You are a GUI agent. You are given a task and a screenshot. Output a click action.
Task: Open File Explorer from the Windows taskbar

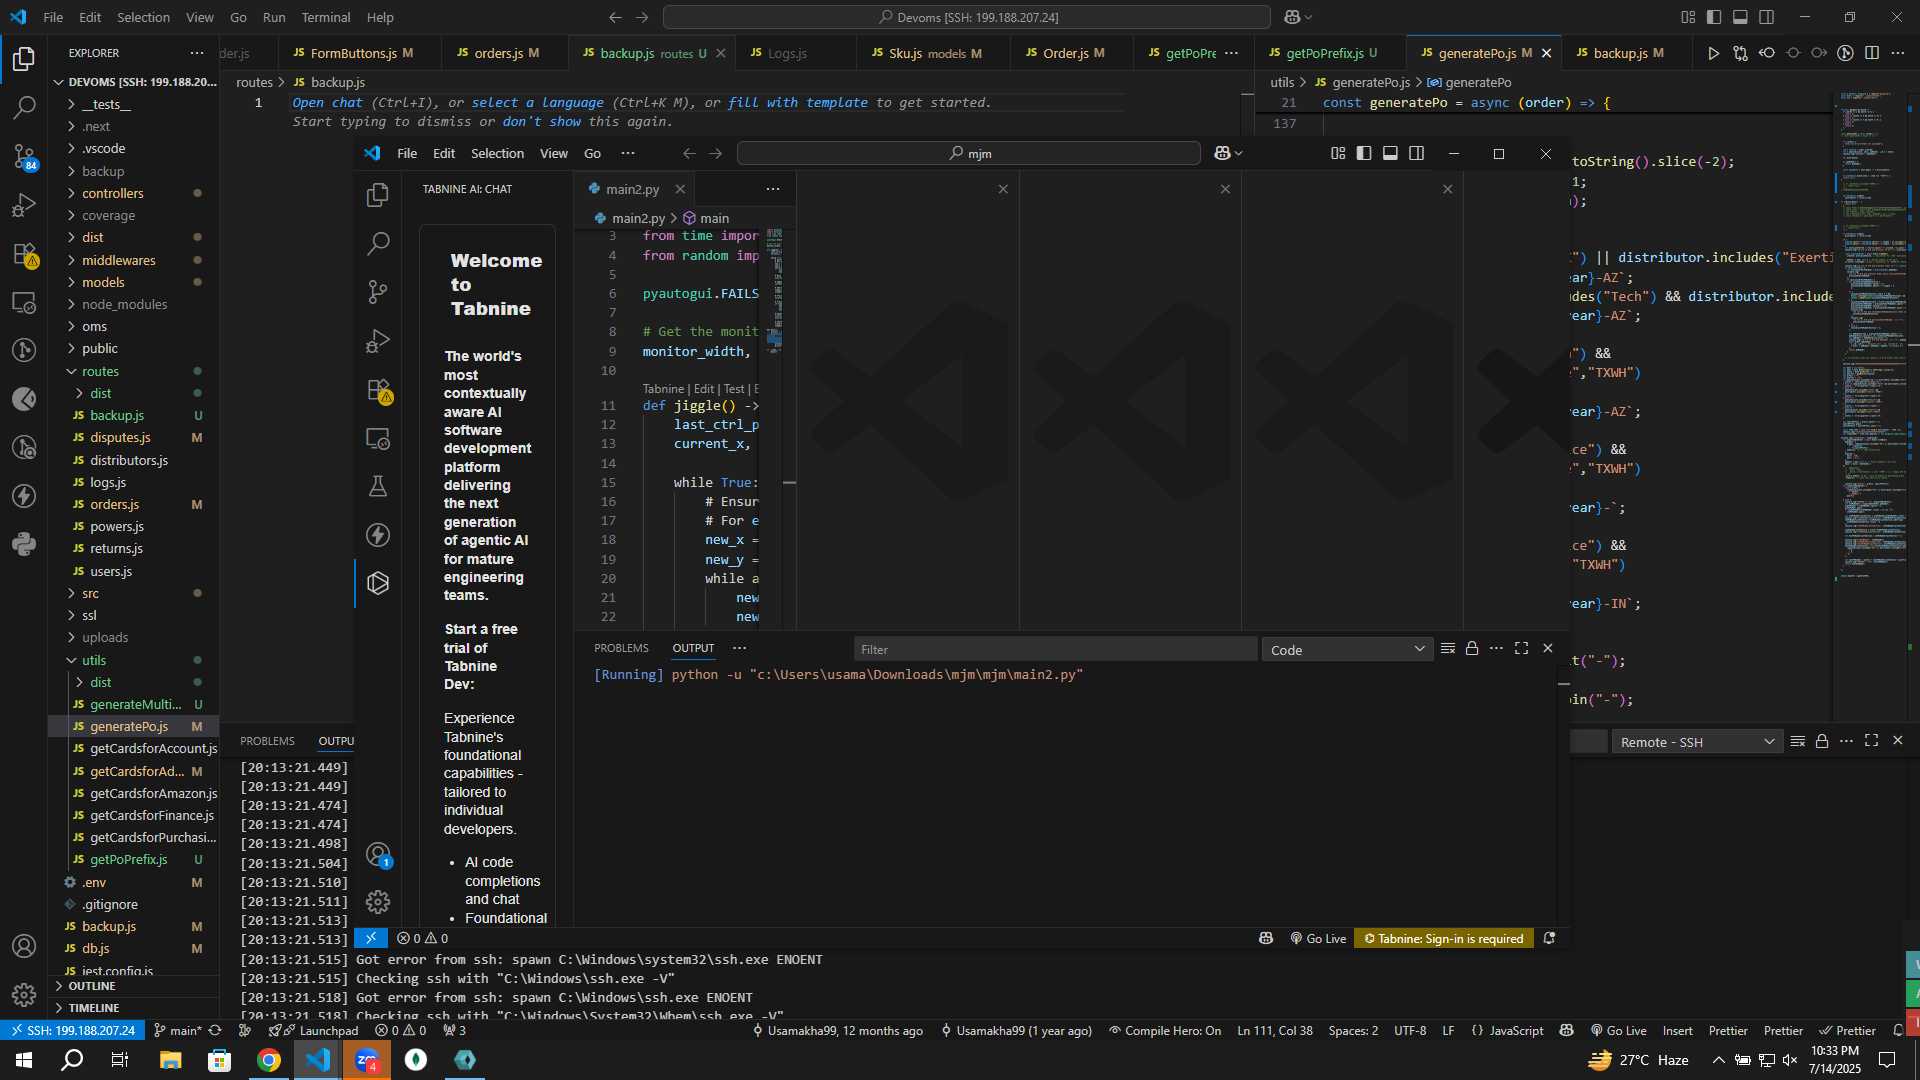tap(170, 1060)
